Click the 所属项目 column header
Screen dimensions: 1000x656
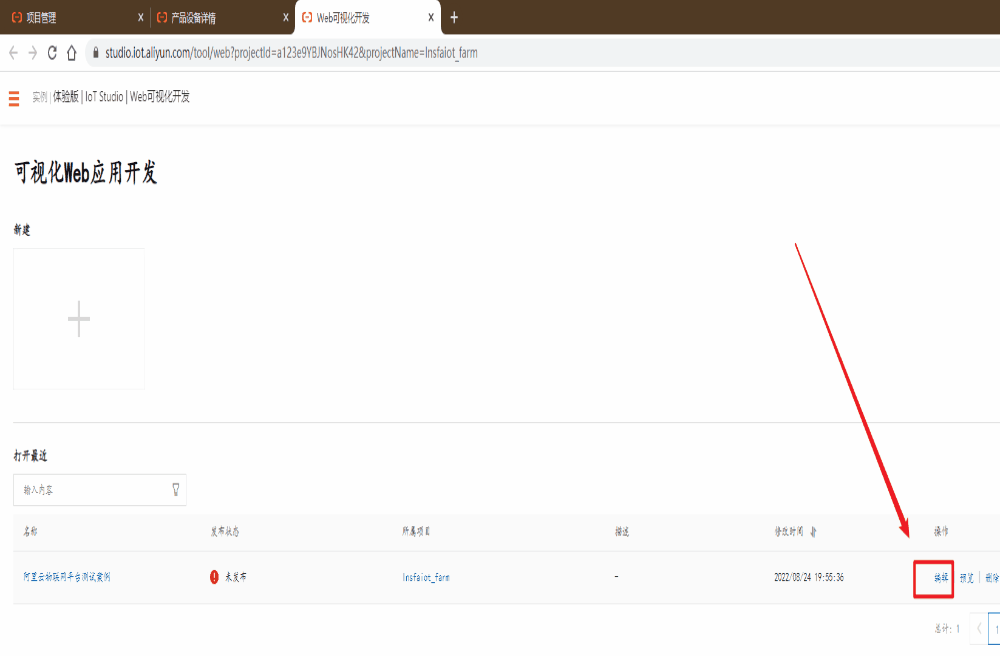point(416,532)
